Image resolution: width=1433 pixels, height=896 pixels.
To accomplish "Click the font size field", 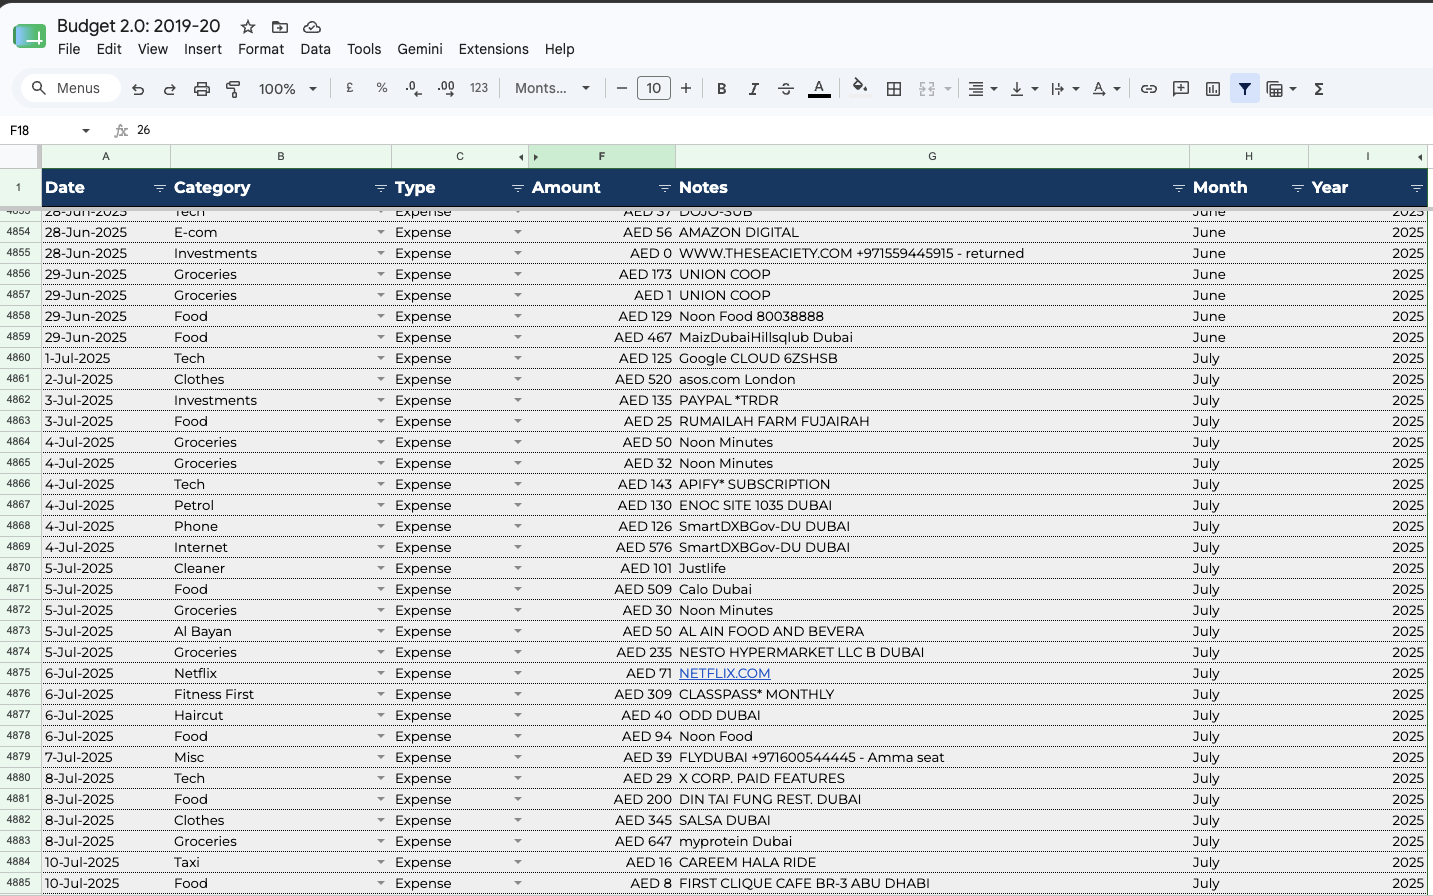I will tap(654, 88).
